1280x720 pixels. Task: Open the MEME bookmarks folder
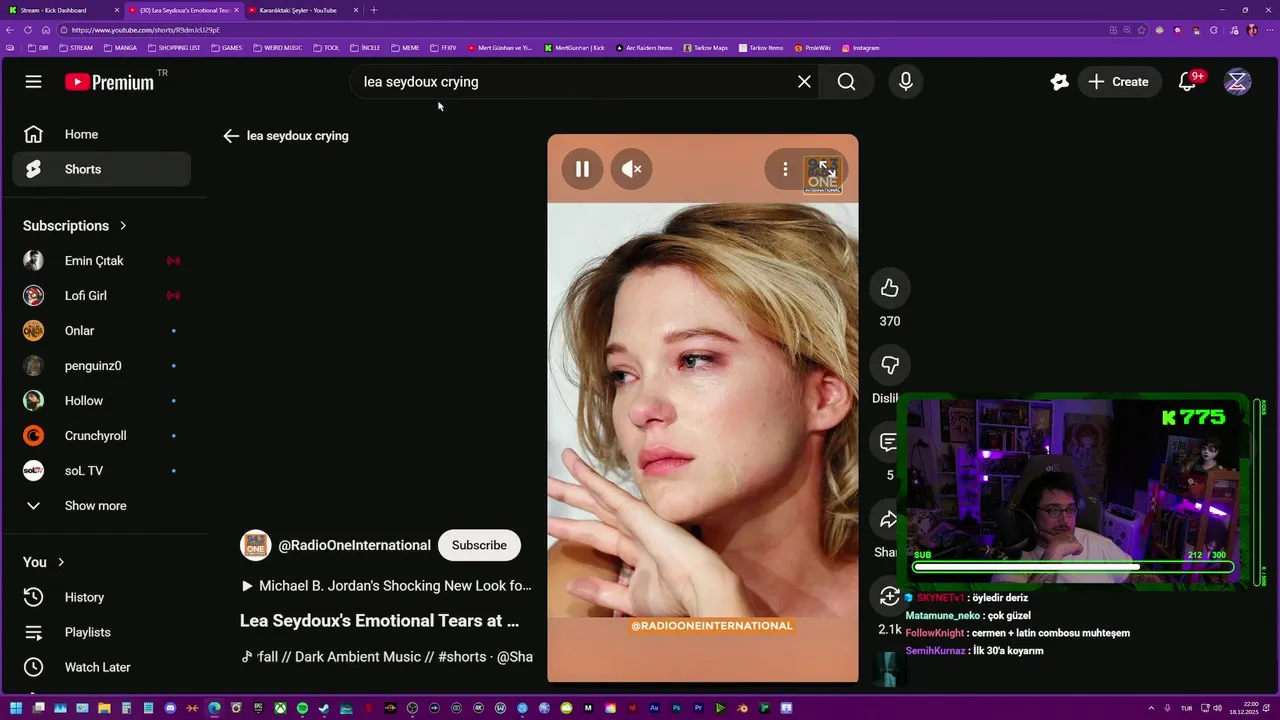(405, 48)
